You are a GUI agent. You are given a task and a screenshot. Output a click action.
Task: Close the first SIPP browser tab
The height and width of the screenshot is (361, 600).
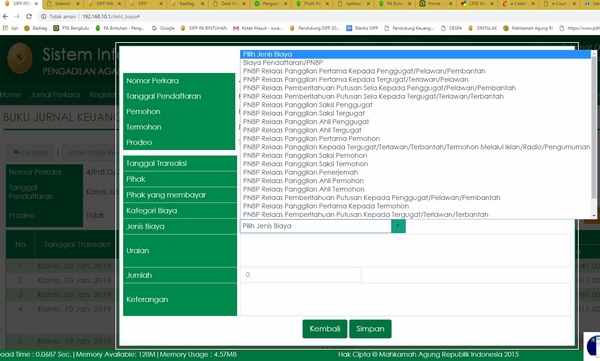[x=36, y=3]
